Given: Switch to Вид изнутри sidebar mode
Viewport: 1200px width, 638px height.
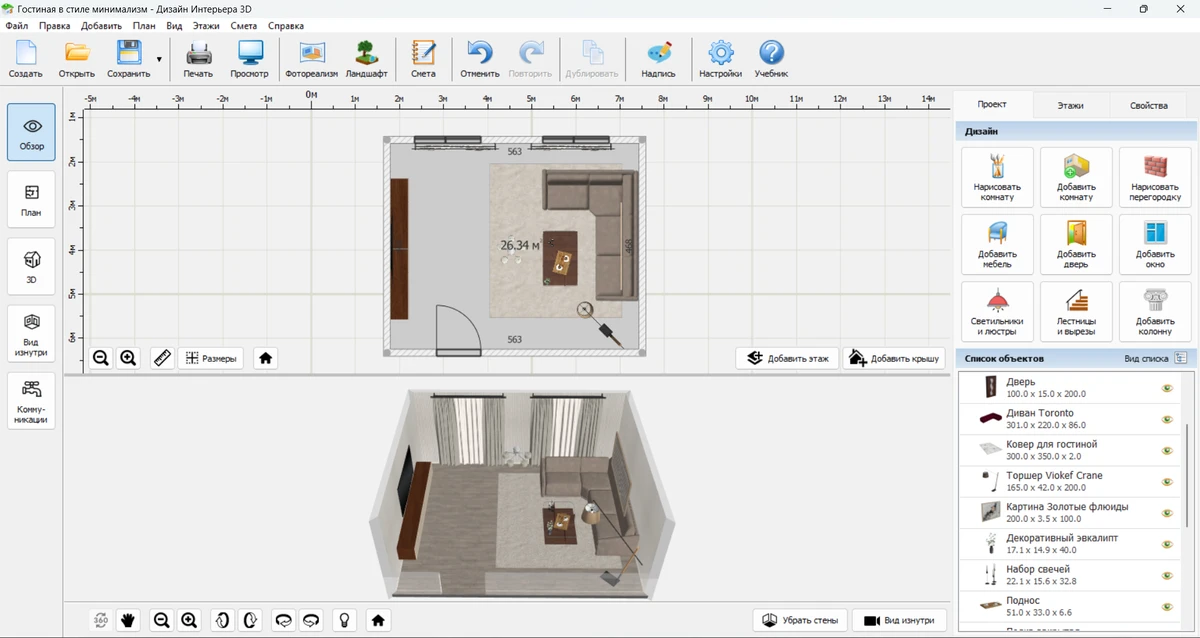Looking at the screenshot, I should tap(32, 333).
